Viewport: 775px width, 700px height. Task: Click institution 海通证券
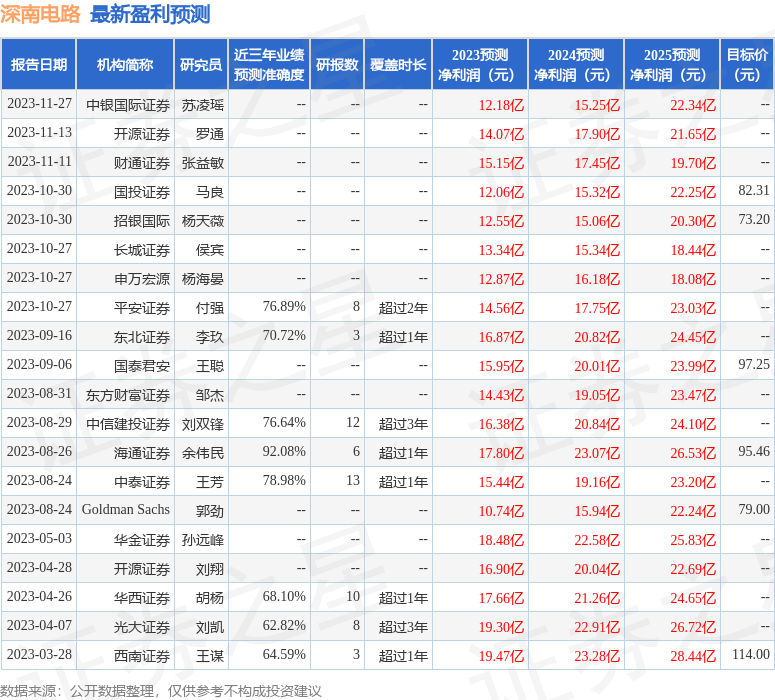142,453
